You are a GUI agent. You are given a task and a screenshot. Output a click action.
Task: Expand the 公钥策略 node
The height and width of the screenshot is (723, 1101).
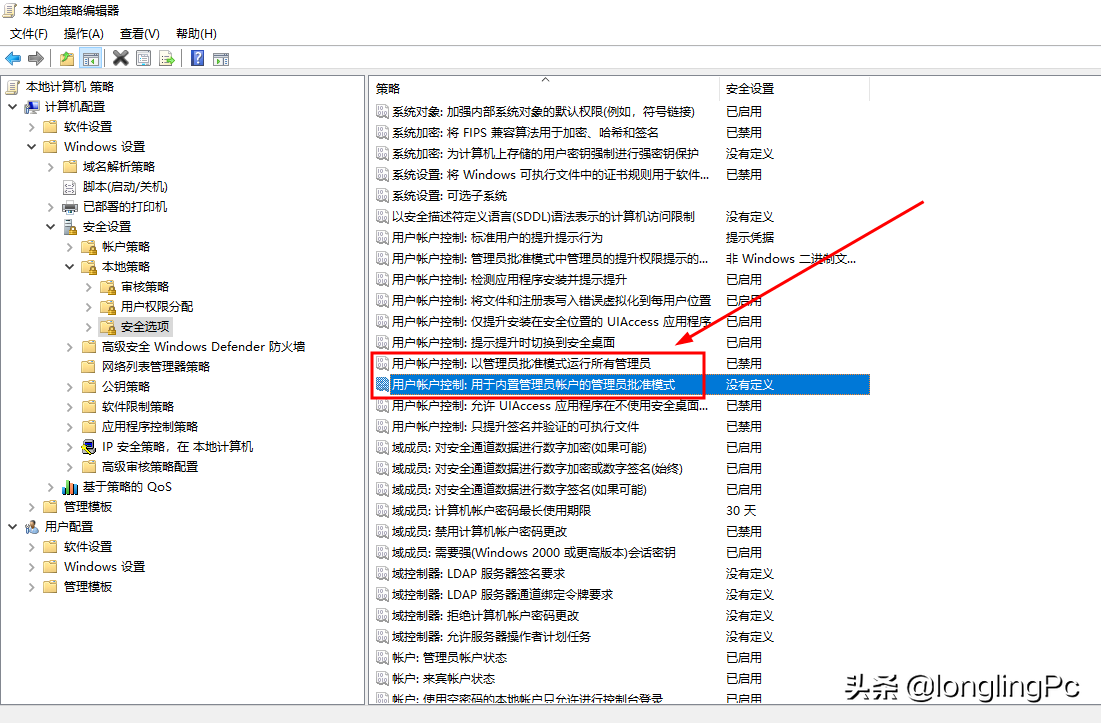tap(70, 387)
